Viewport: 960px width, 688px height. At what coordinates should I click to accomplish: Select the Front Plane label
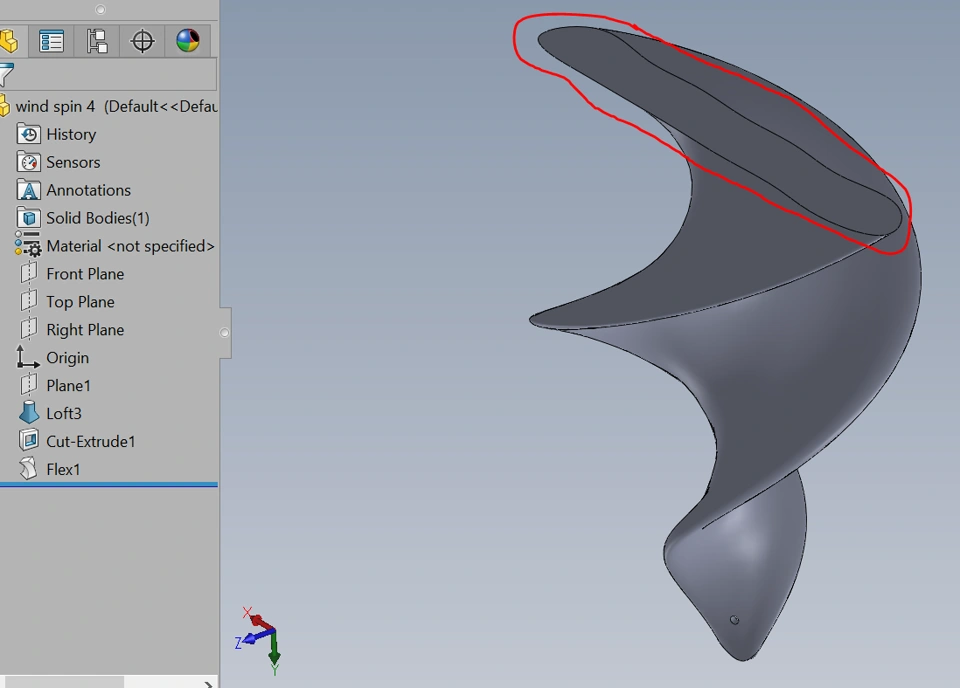click(85, 274)
